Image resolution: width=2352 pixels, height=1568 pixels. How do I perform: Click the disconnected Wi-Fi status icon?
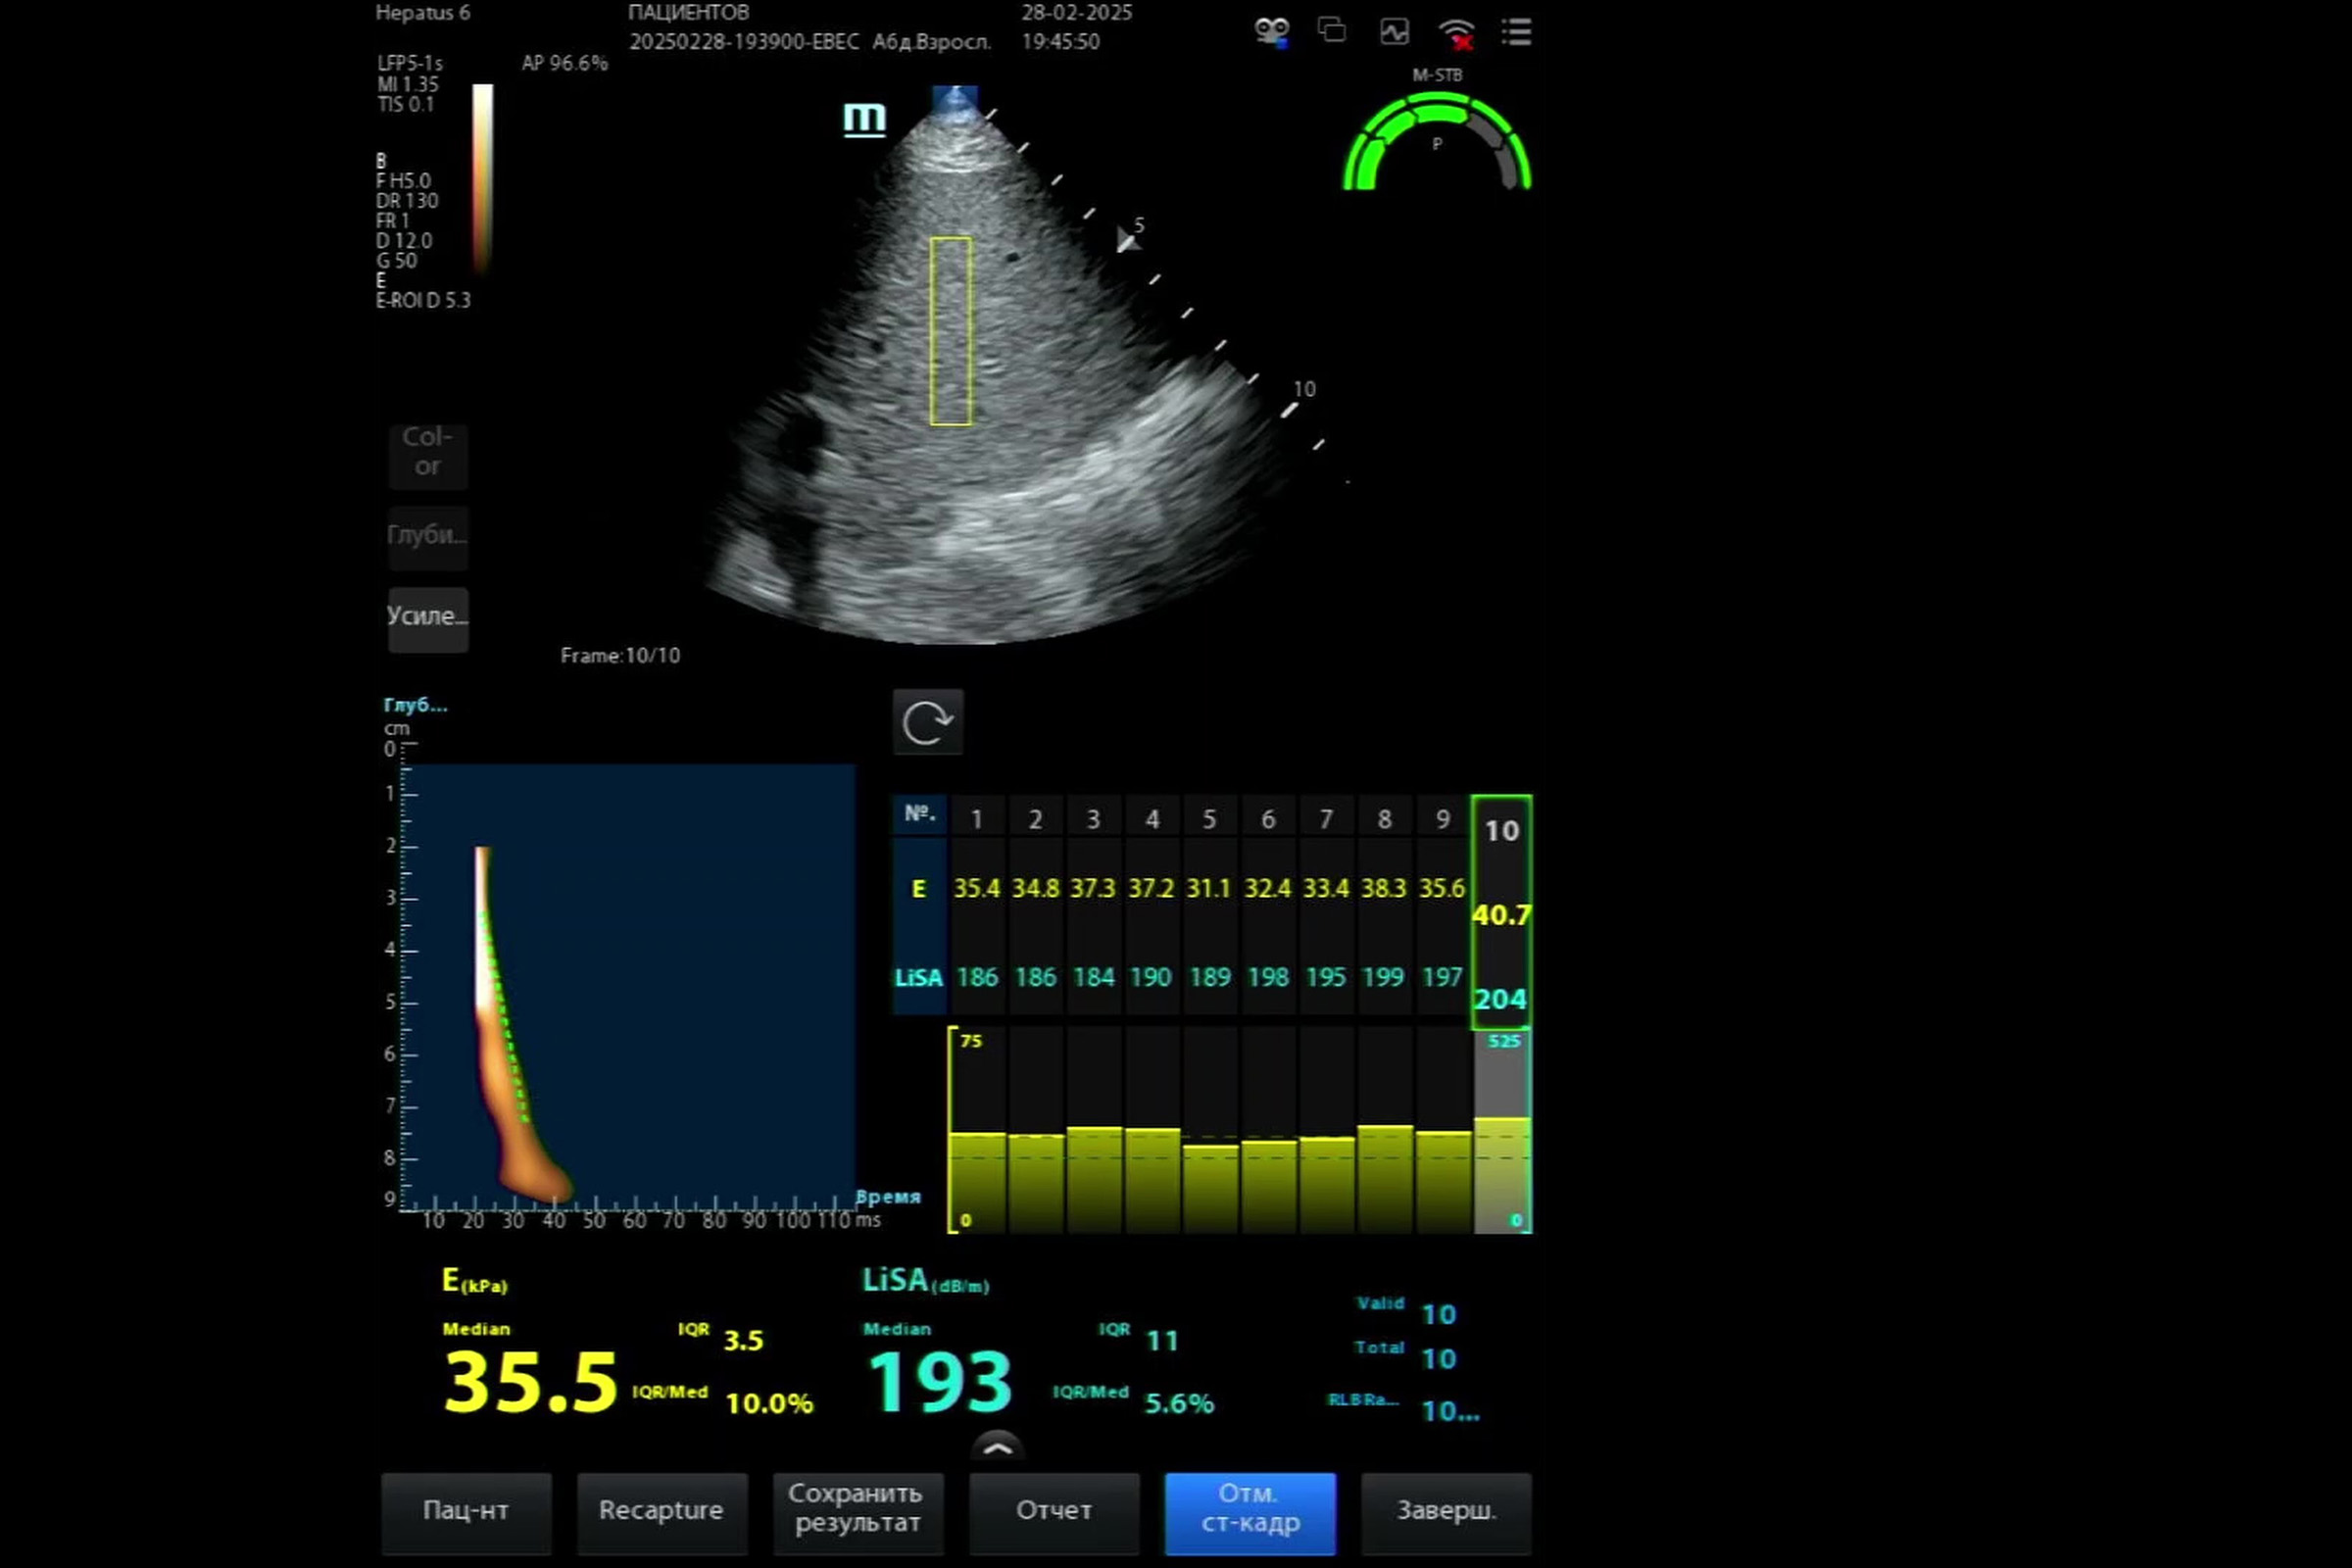[1456, 33]
